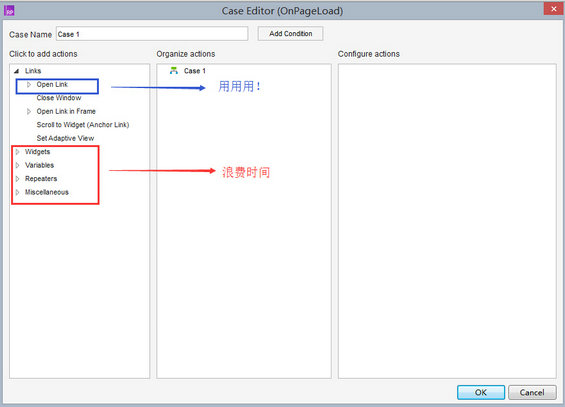Expand the Miscellaneous category arrow
The width and height of the screenshot is (565, 407).
pos(17,192)
